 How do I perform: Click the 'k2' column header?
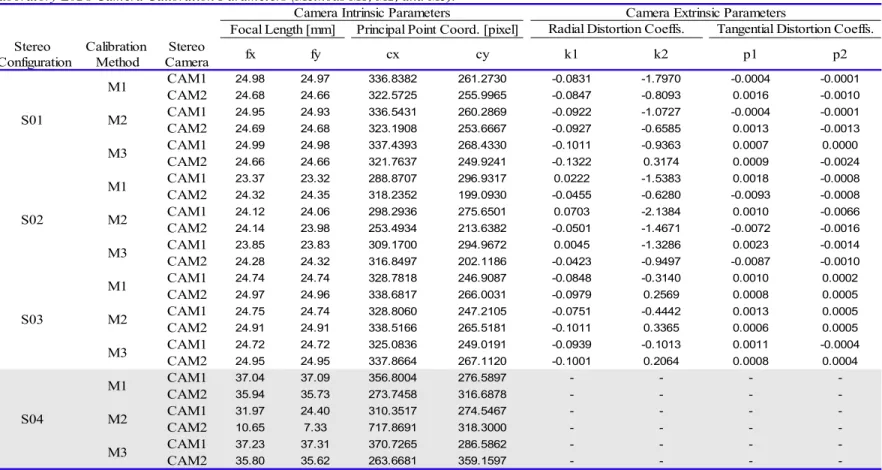[x=661, y=55]
